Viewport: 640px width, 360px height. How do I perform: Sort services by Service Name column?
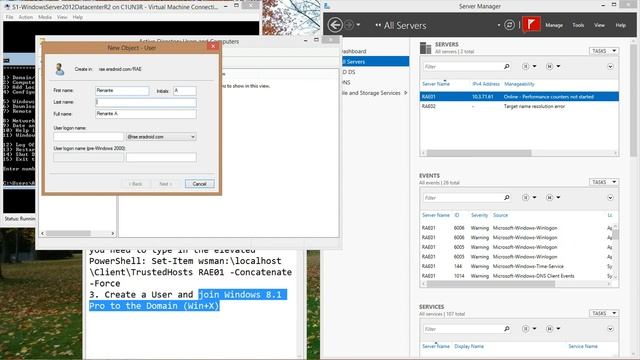583,346
